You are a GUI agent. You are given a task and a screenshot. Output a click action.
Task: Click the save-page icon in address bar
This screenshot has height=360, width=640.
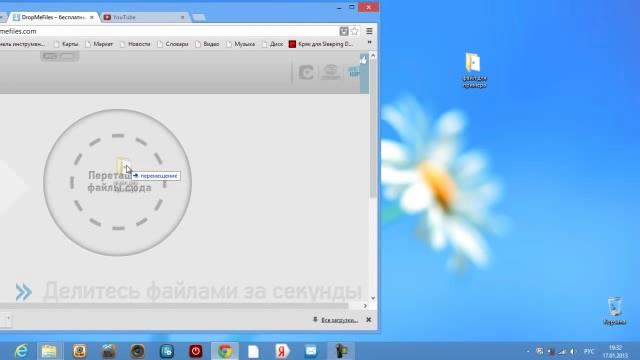tap(344, 31)
